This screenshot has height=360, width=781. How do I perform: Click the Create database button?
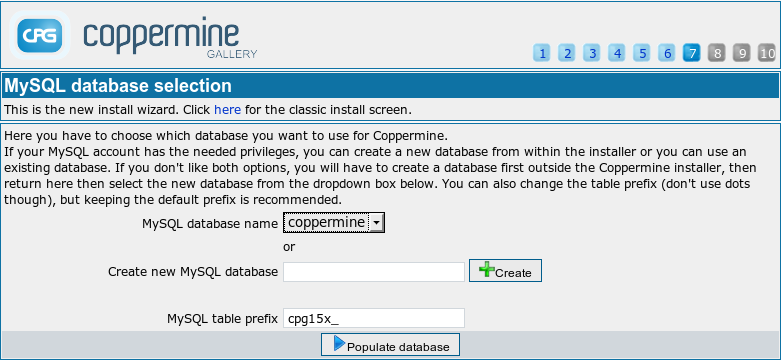click(x=505, y=271)
